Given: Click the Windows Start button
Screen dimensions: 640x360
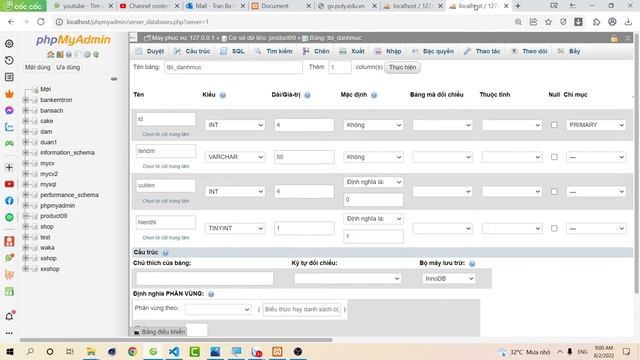Looking at the screenshot, I should point(10,351).
